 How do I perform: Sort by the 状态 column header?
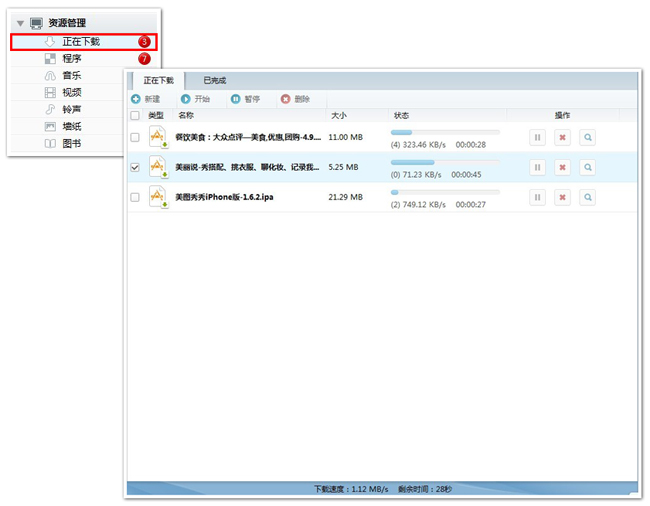click(448, 116)
